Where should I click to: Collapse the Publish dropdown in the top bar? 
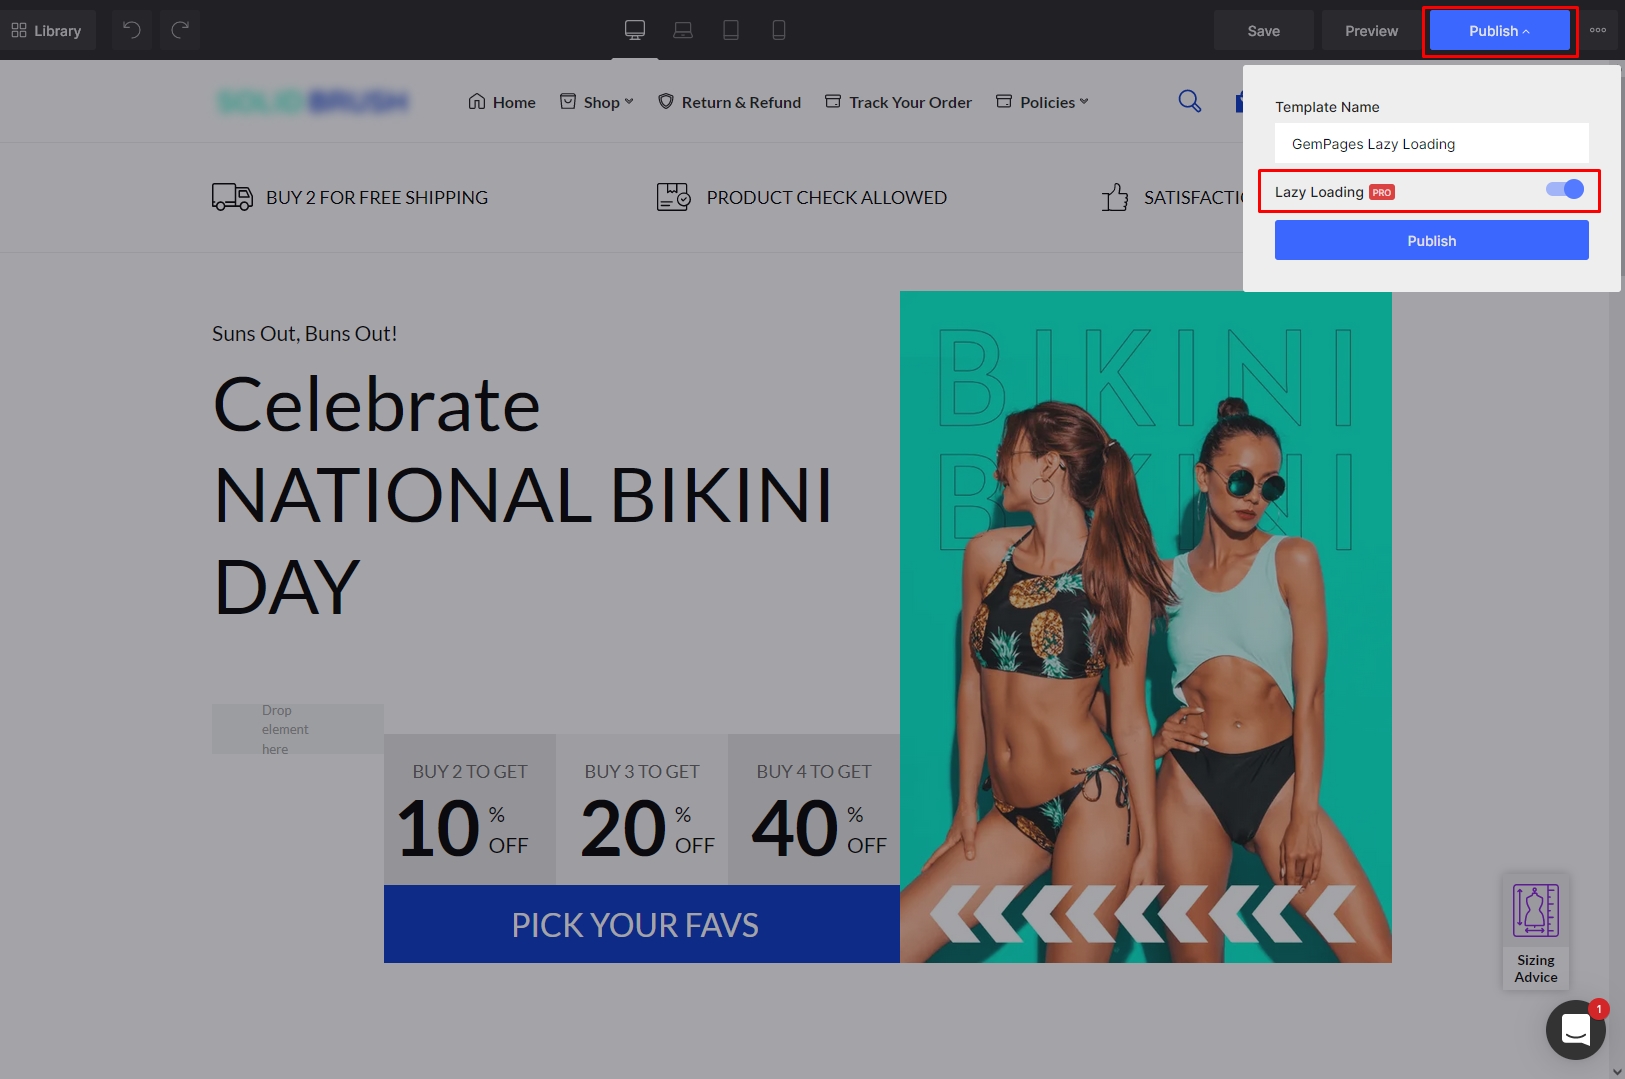tap(1499, 30)
